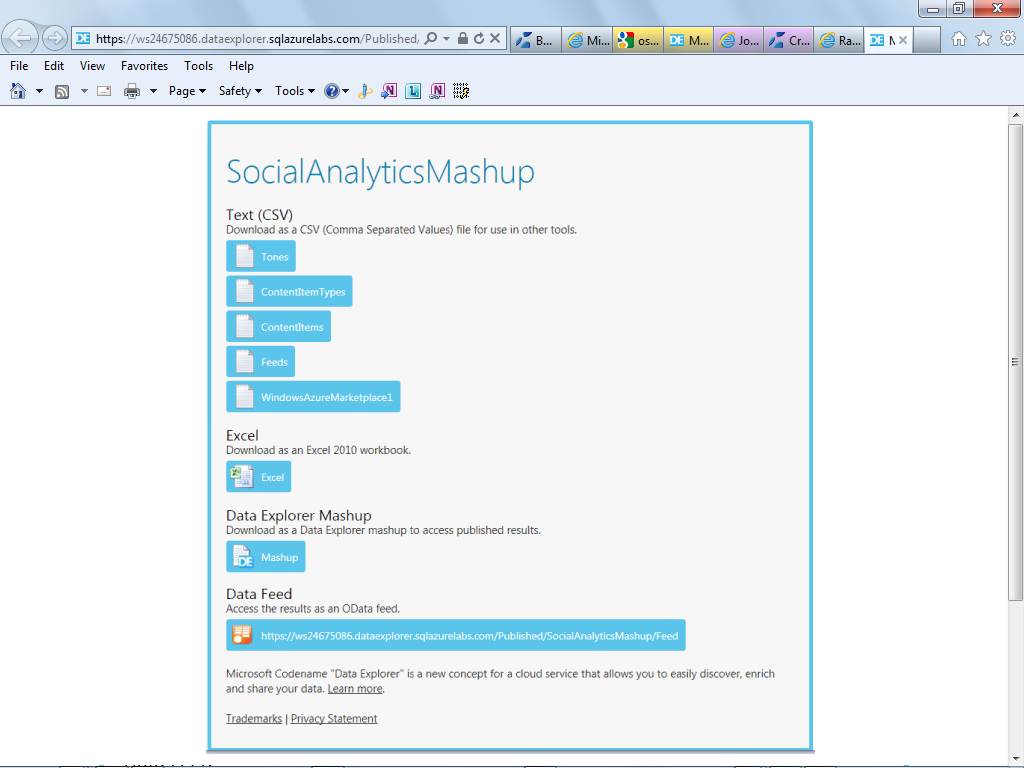Expand the Print dropdown arrow

click(x=153, y=91)
